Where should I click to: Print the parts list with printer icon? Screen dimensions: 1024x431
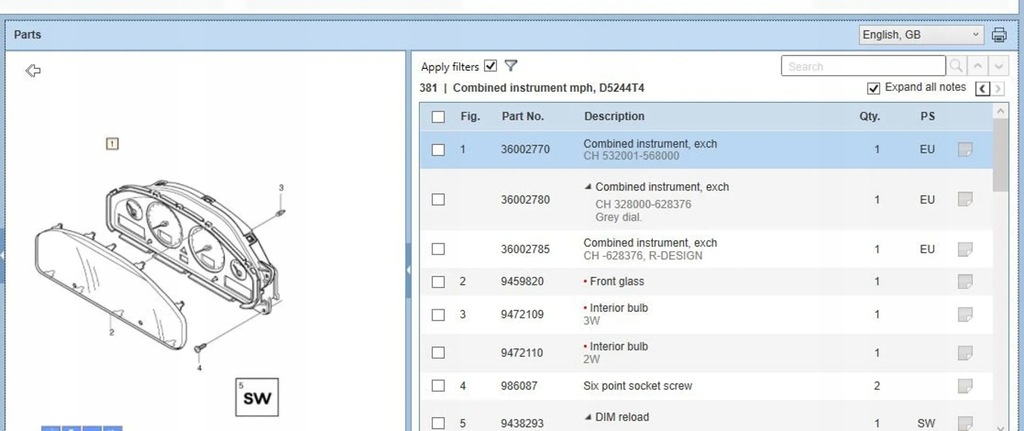point(999,35)
